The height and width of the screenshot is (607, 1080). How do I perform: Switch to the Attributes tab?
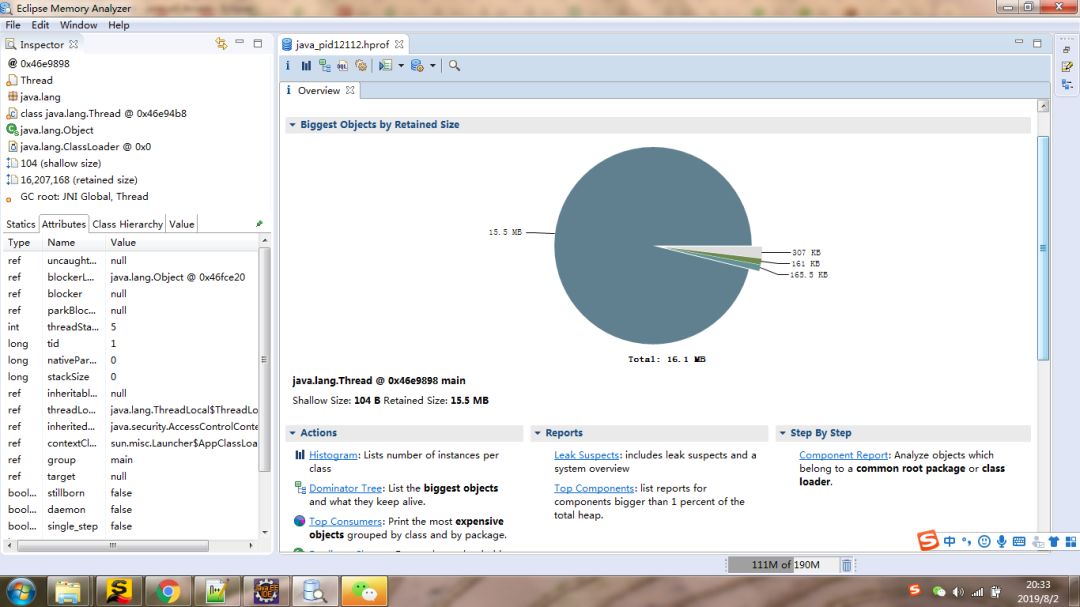tap(63, 224)
